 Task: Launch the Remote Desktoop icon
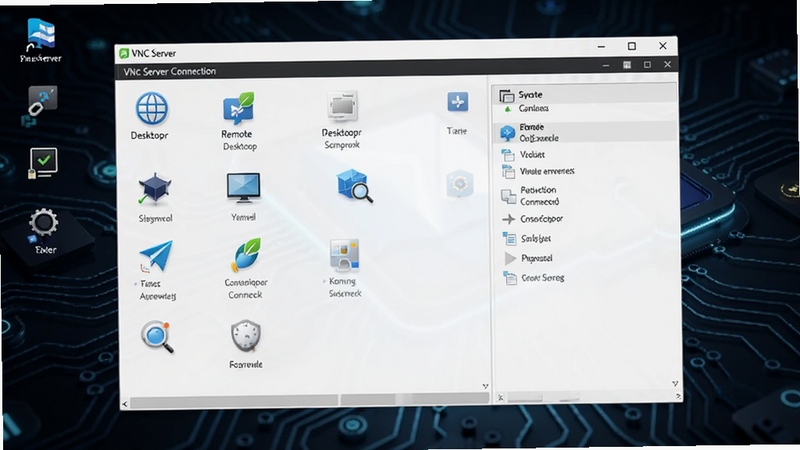[238, 108]
